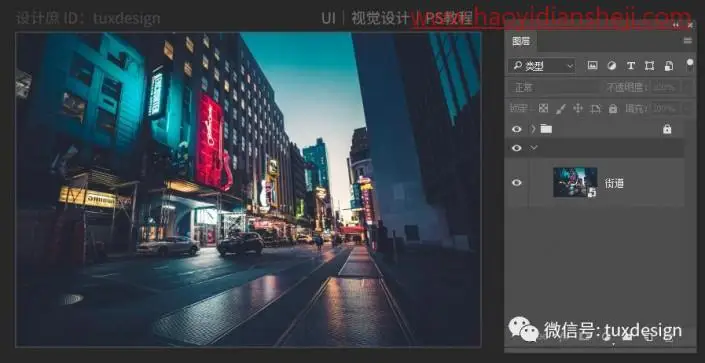The width and height of the screenshot is (705, 363).
Task: Lock all layer attributes padlock
Action: coord(612,108)
